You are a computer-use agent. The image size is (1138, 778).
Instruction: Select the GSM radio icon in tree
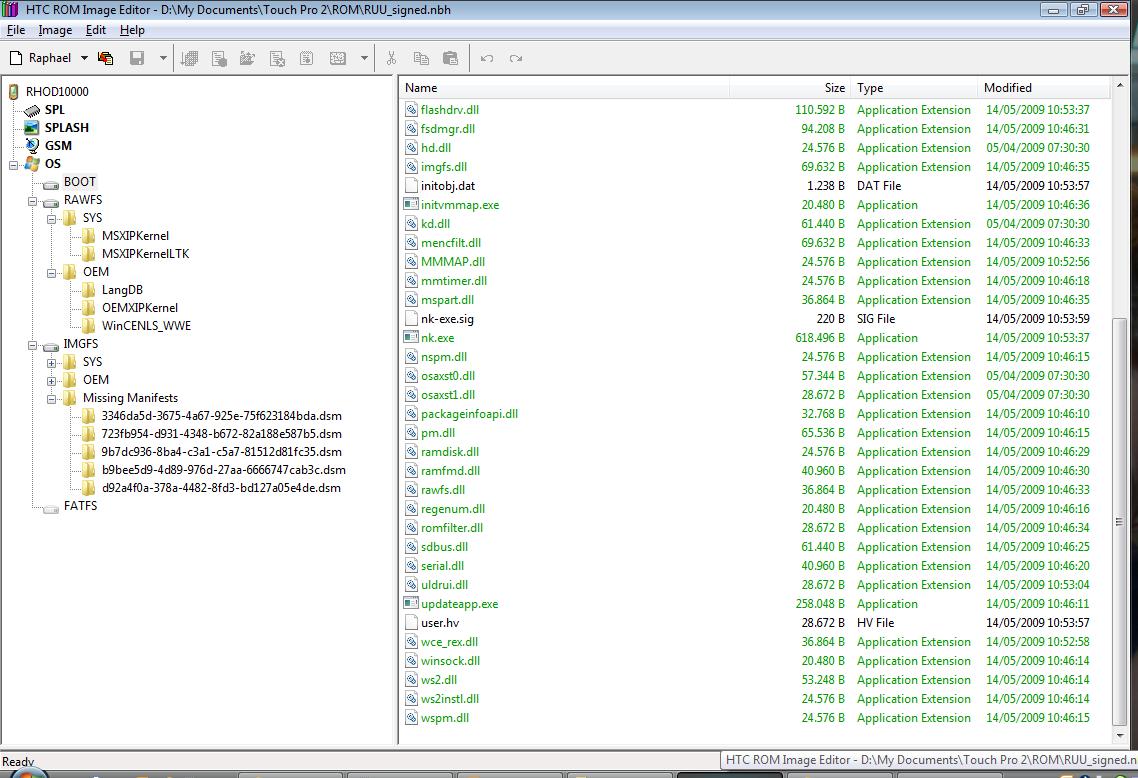32,145
